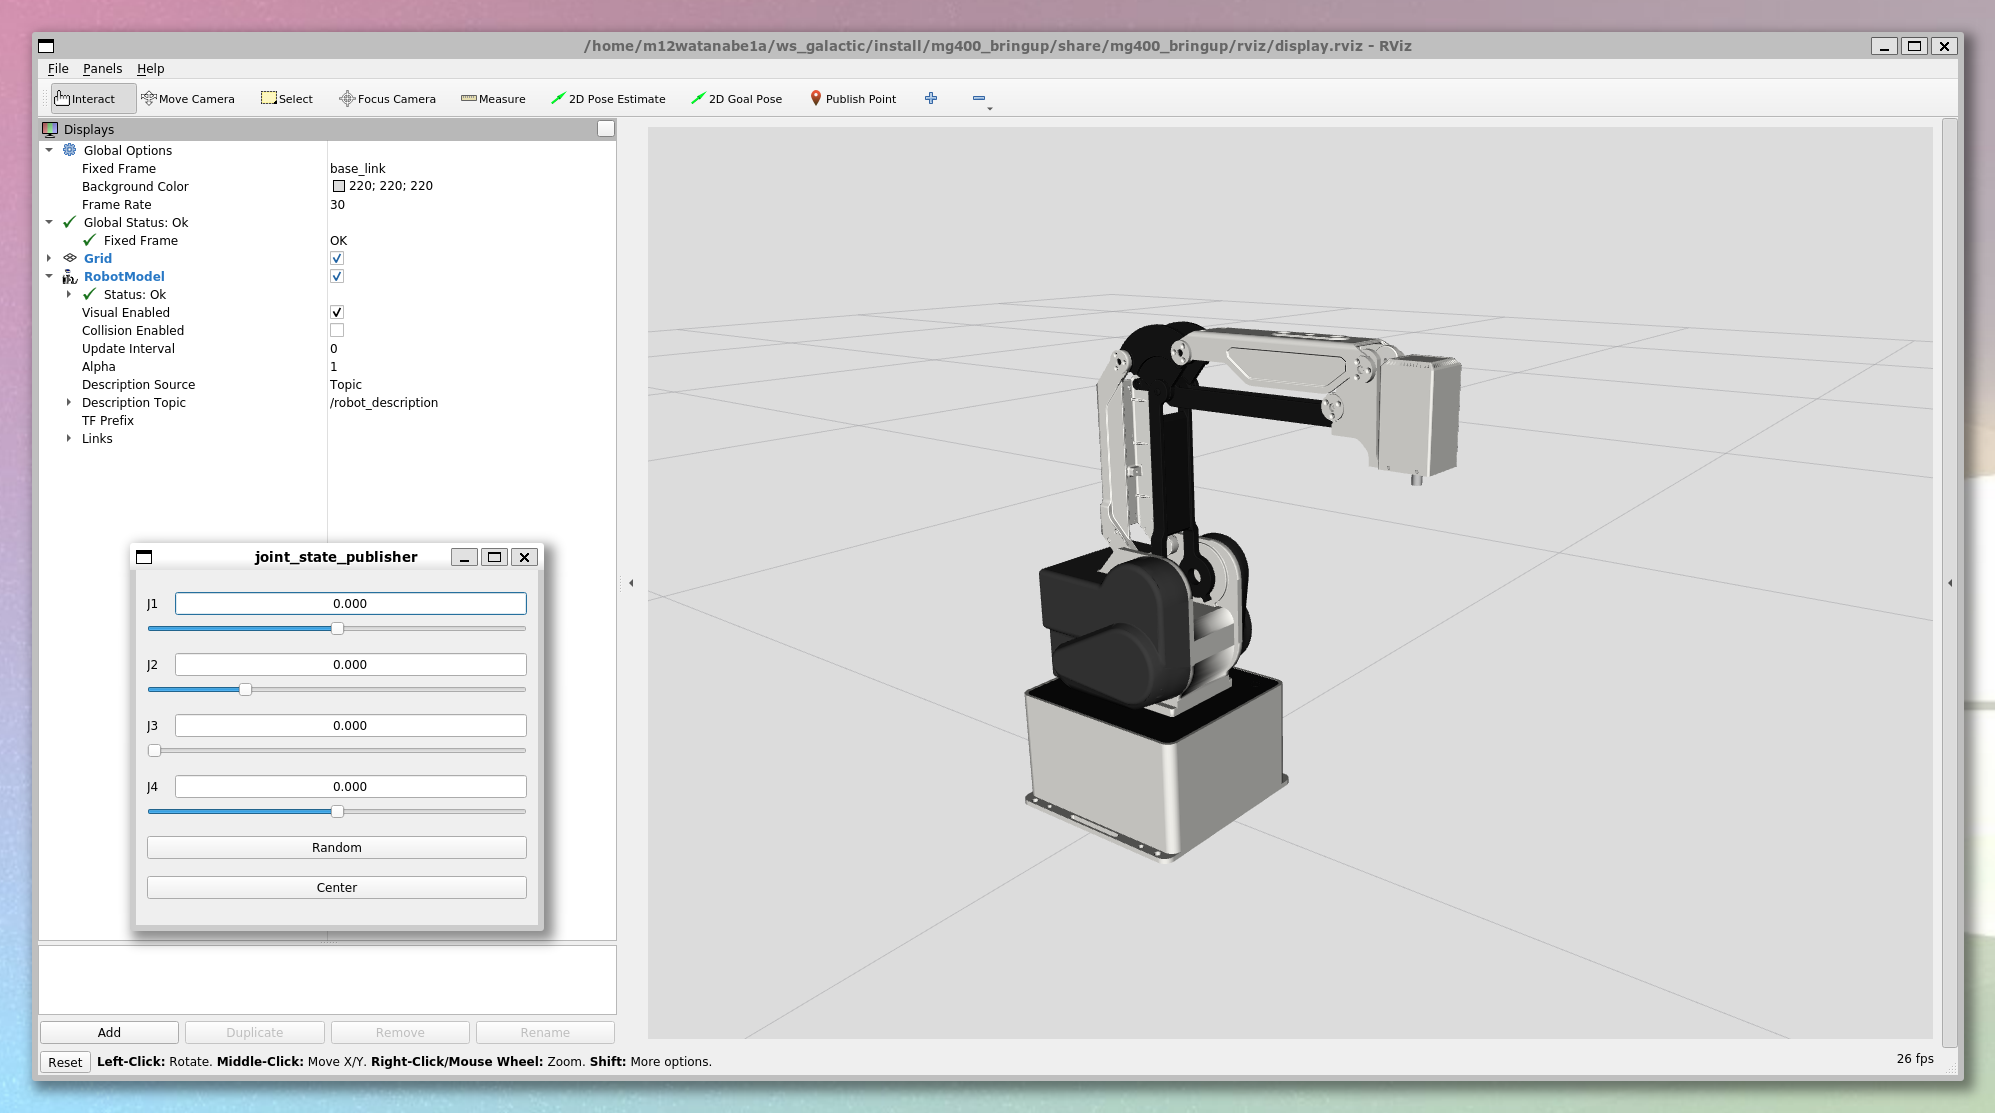The image size is (1995, 1113).
Task: Open the File menu
Action: (58, 69)
